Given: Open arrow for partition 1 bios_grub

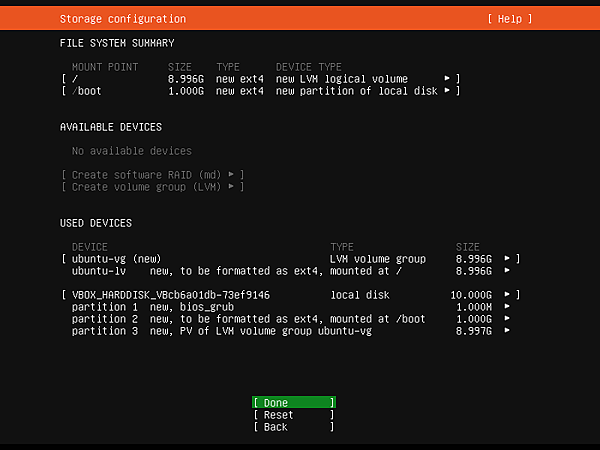Looking at the screenshot, I should (507, 307).
